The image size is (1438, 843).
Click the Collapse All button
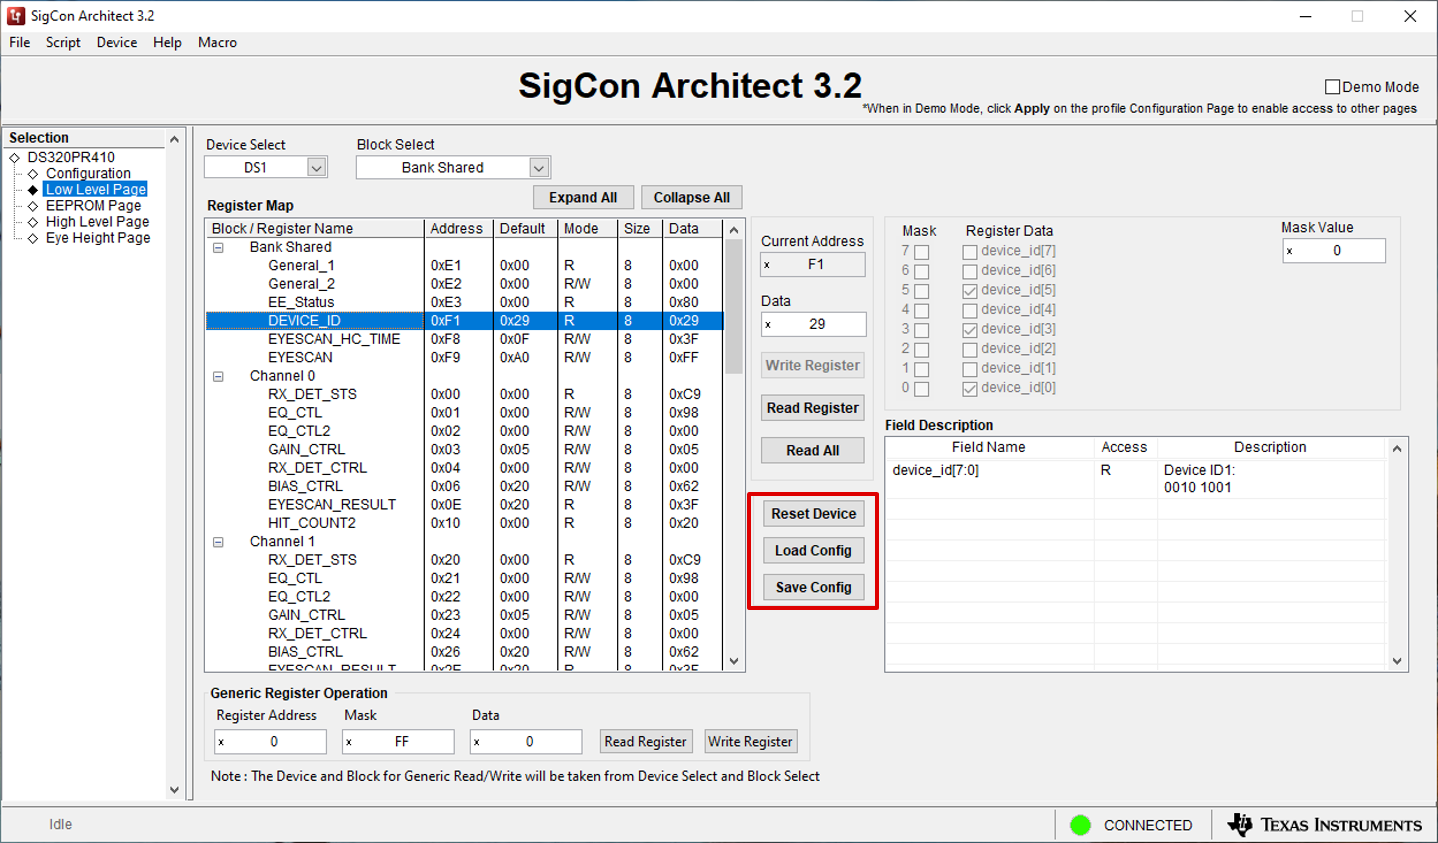coord(692,198)
